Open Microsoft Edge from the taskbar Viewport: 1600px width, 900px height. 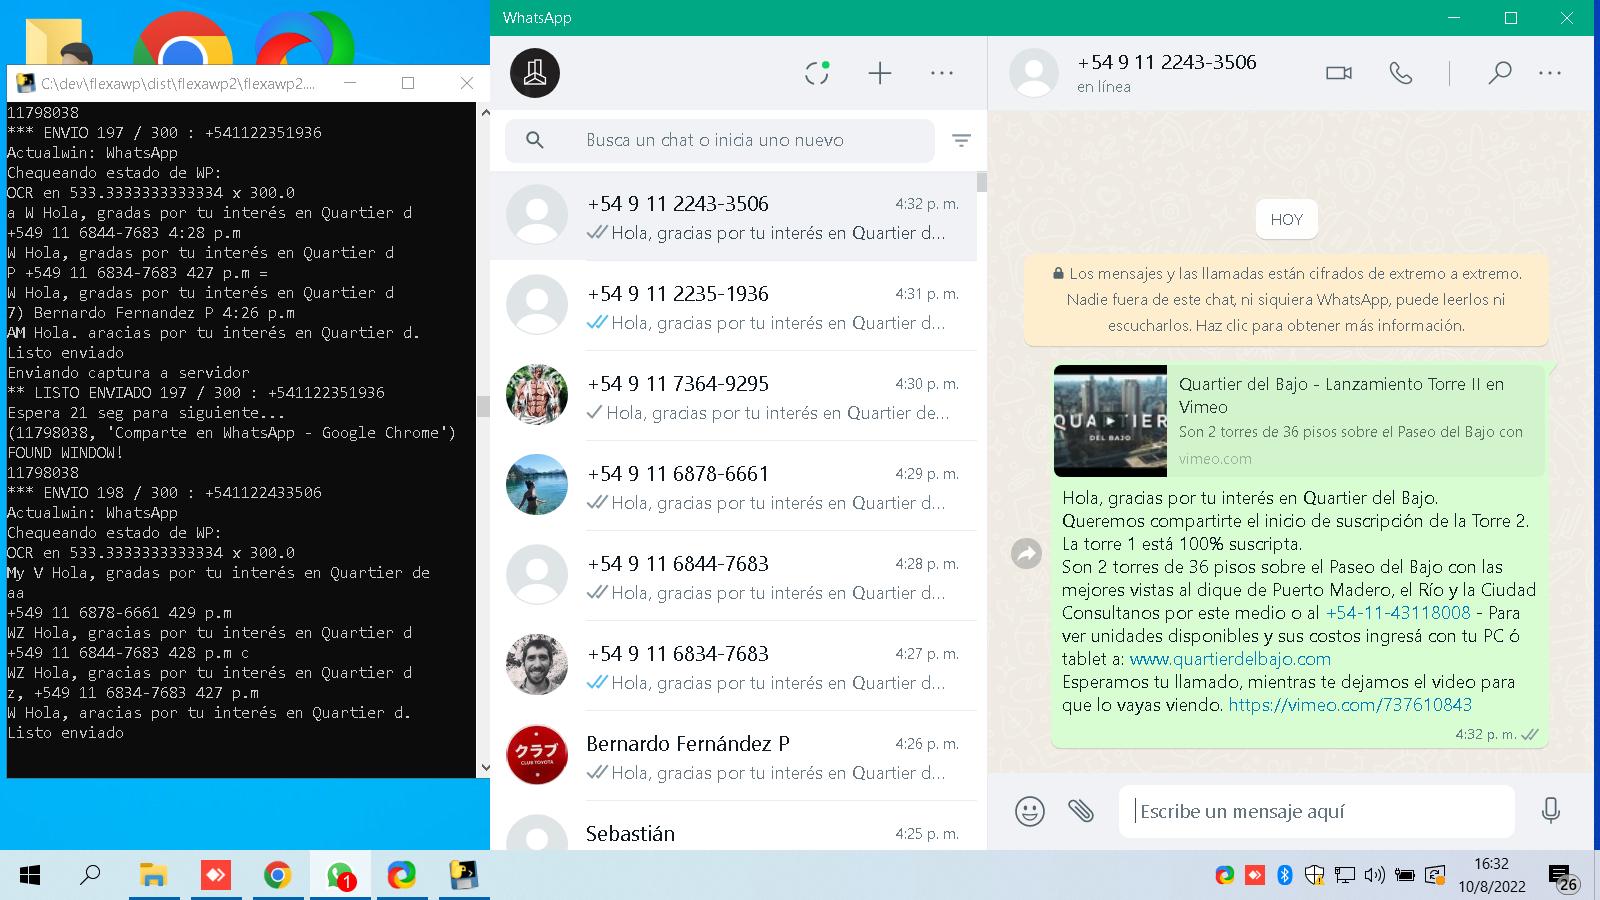[x=402, y=876]
